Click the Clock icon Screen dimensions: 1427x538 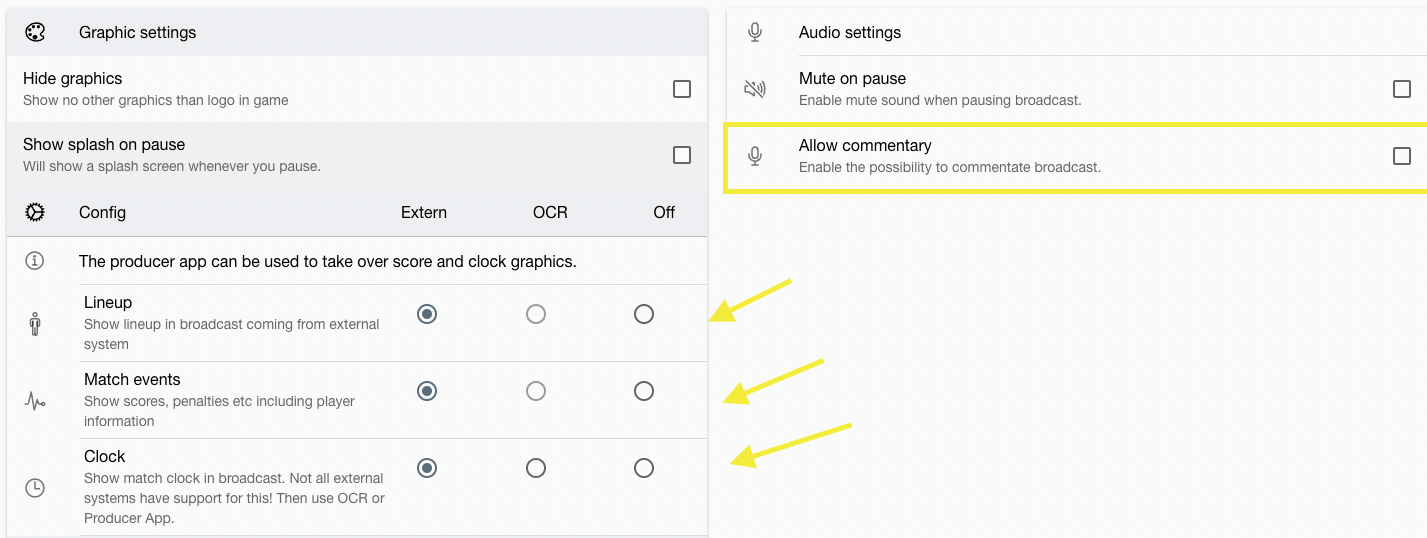tap(35, 488)
